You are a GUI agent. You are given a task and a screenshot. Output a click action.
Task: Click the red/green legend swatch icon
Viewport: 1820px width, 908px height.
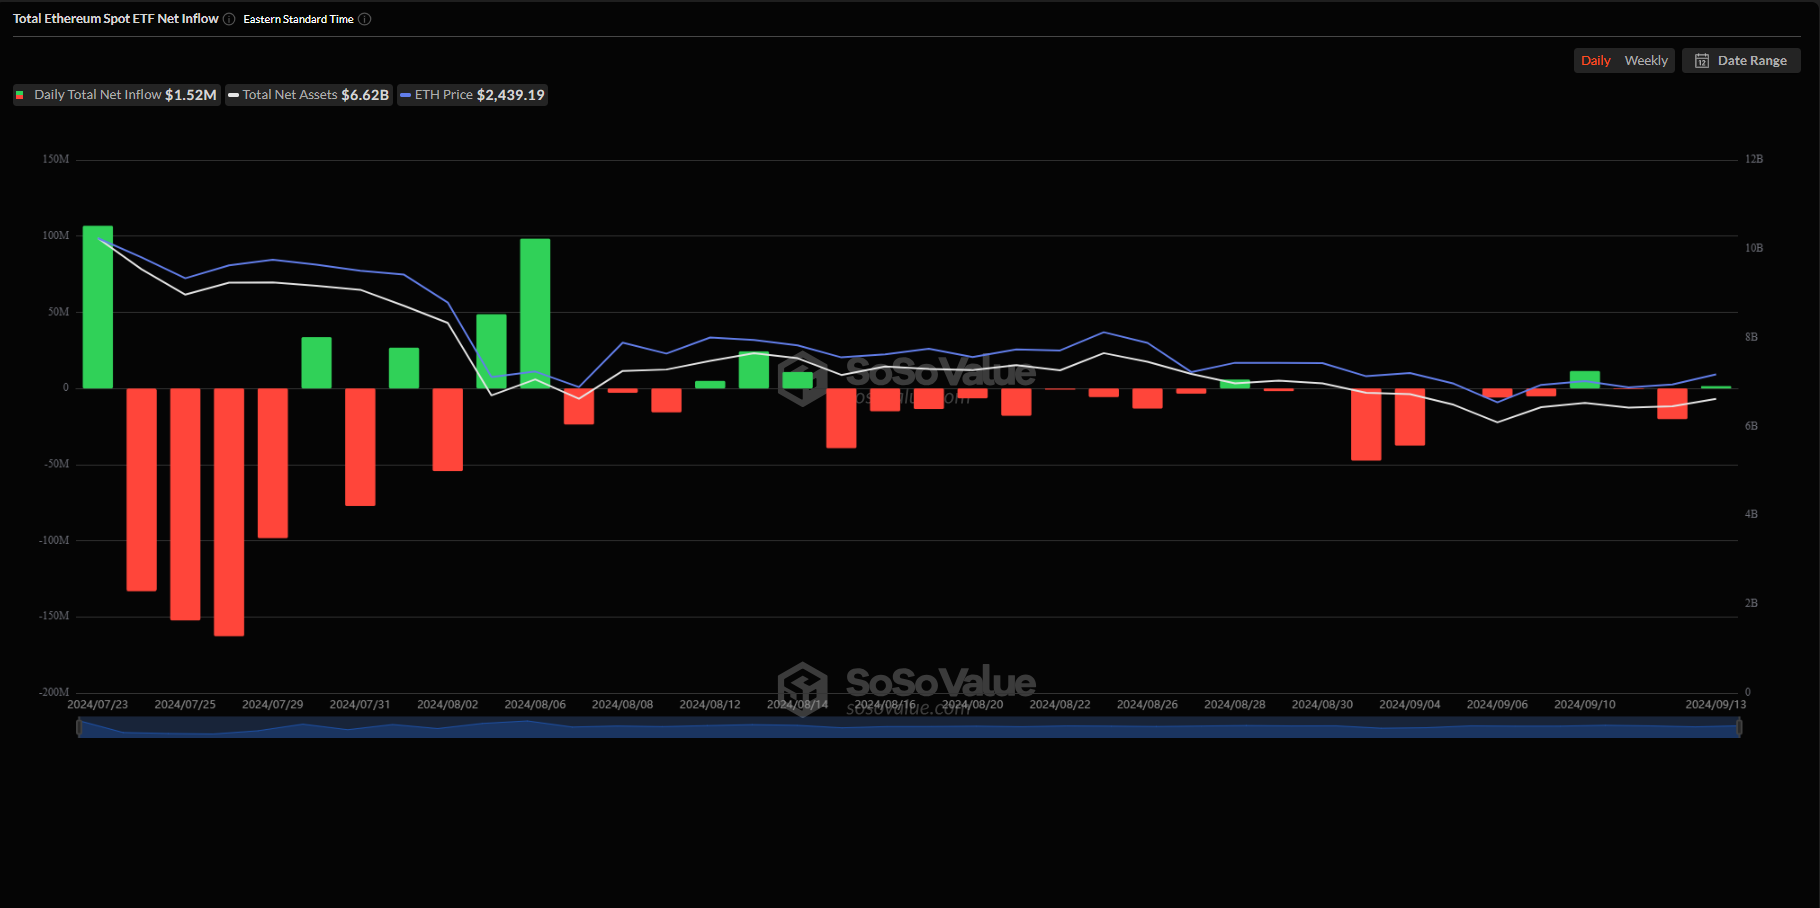19,95
